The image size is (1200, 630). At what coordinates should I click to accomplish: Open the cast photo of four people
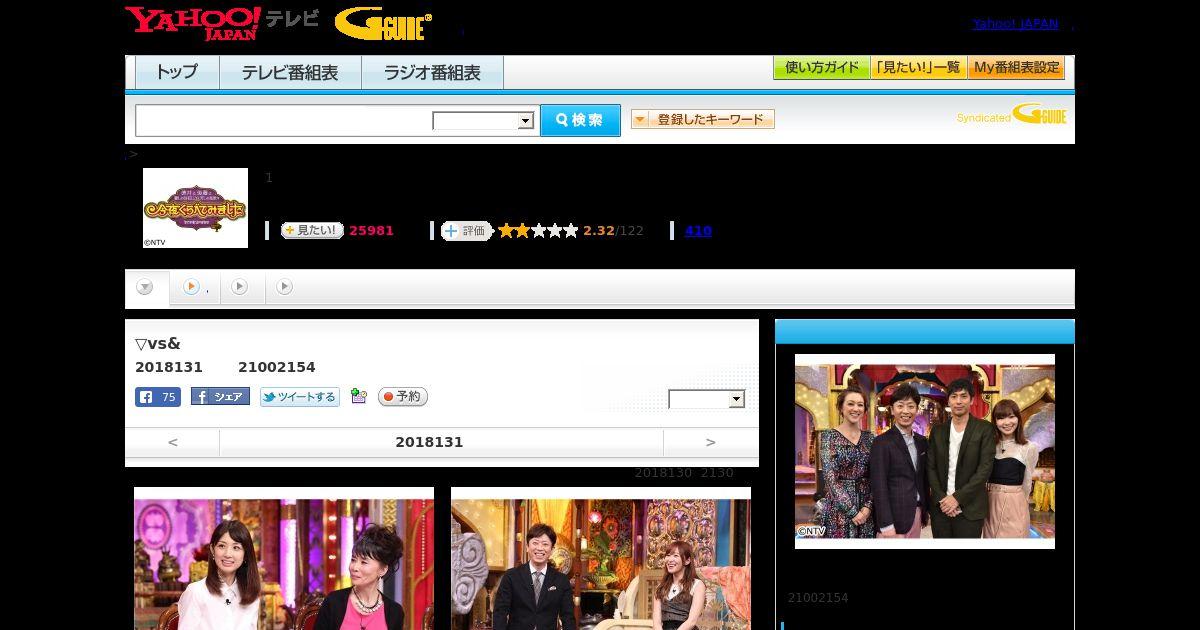coord(925,451)
